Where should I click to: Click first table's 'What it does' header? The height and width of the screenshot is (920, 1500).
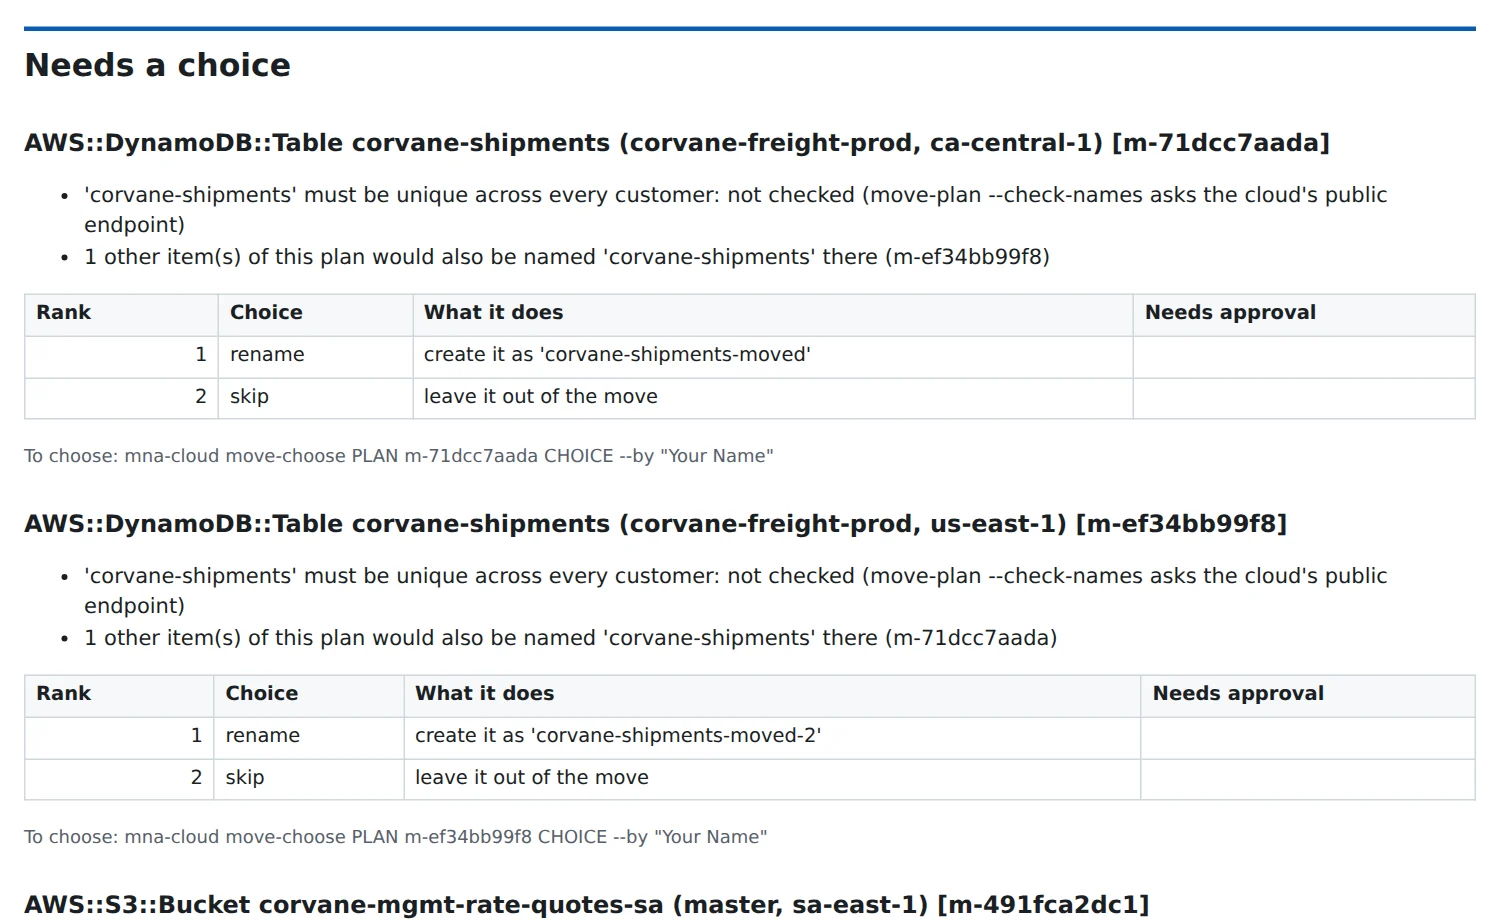[773, 315]
